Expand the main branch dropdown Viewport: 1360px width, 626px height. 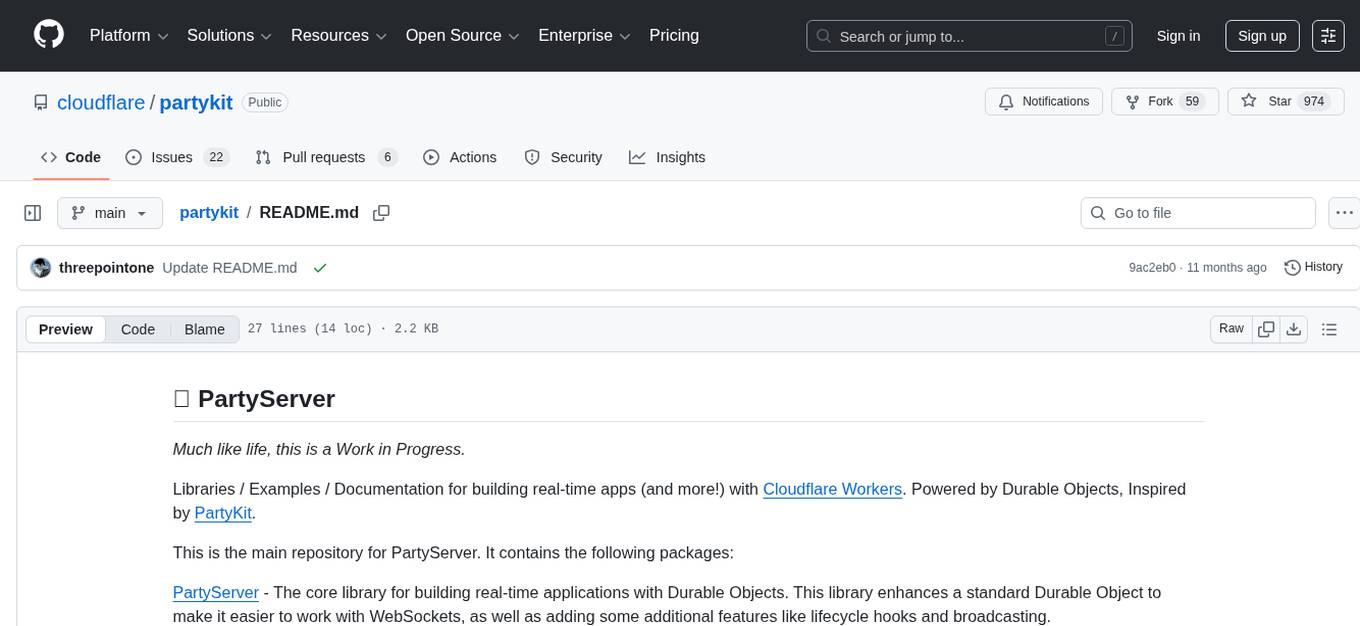pos(109,213)
